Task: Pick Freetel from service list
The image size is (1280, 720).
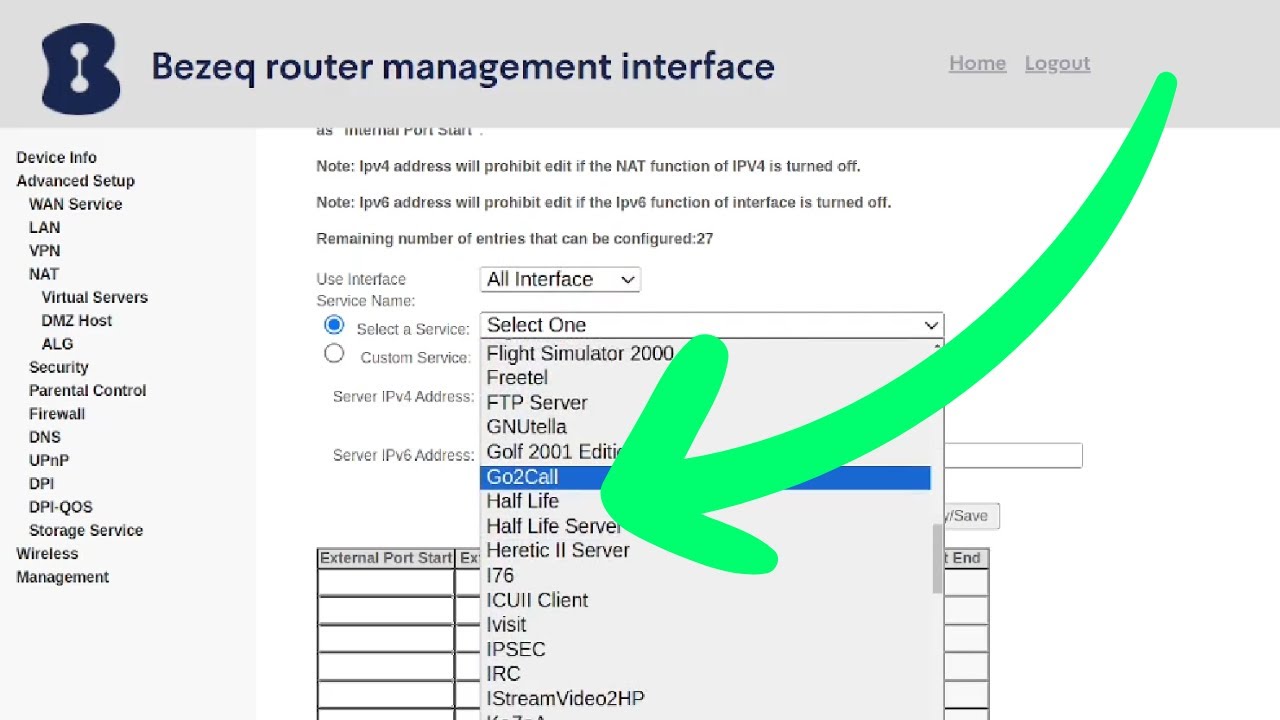Action: pyautogui.click(x=706, y=378)
